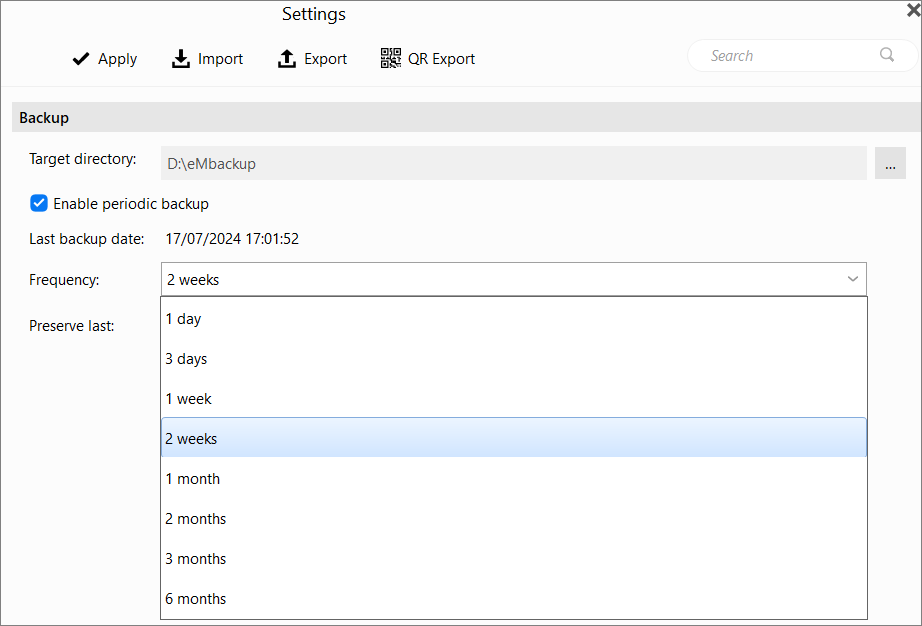Click the Apply checkmark icon
The width and height of the screenshot is (922, 626).
pyautogui.click(x=81, y=59)
